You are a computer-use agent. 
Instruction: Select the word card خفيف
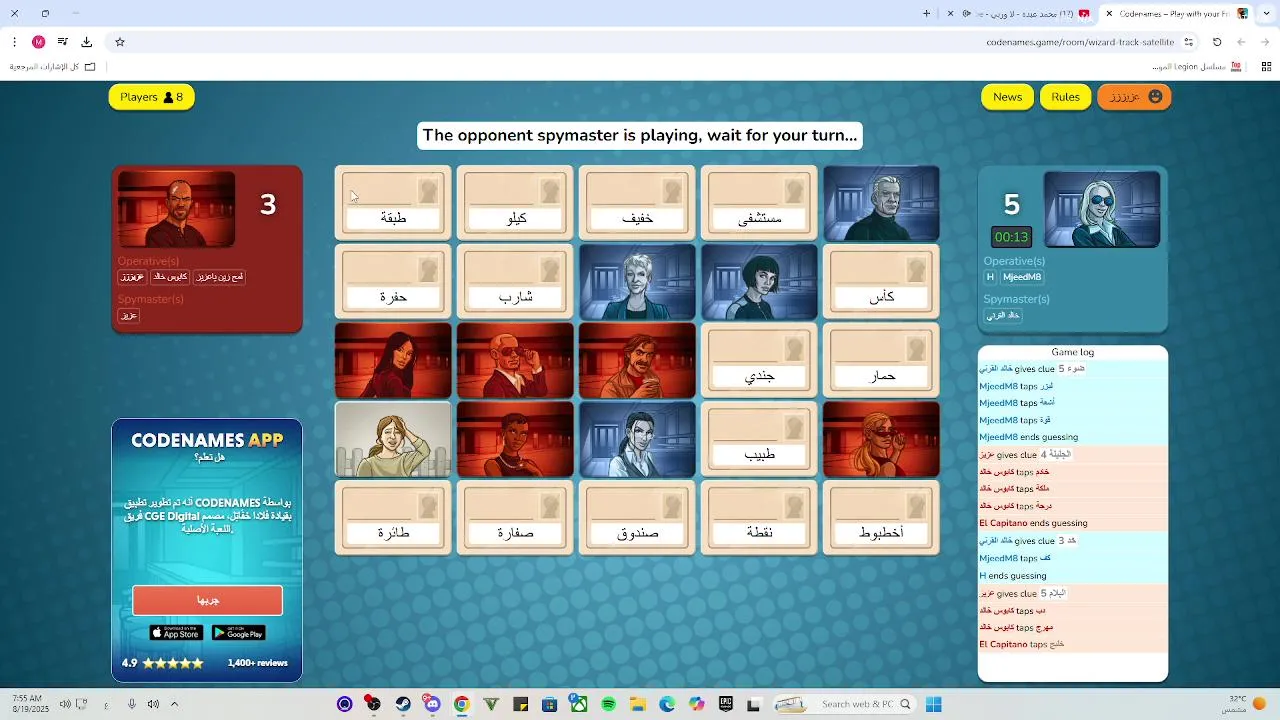click(637, 203)
